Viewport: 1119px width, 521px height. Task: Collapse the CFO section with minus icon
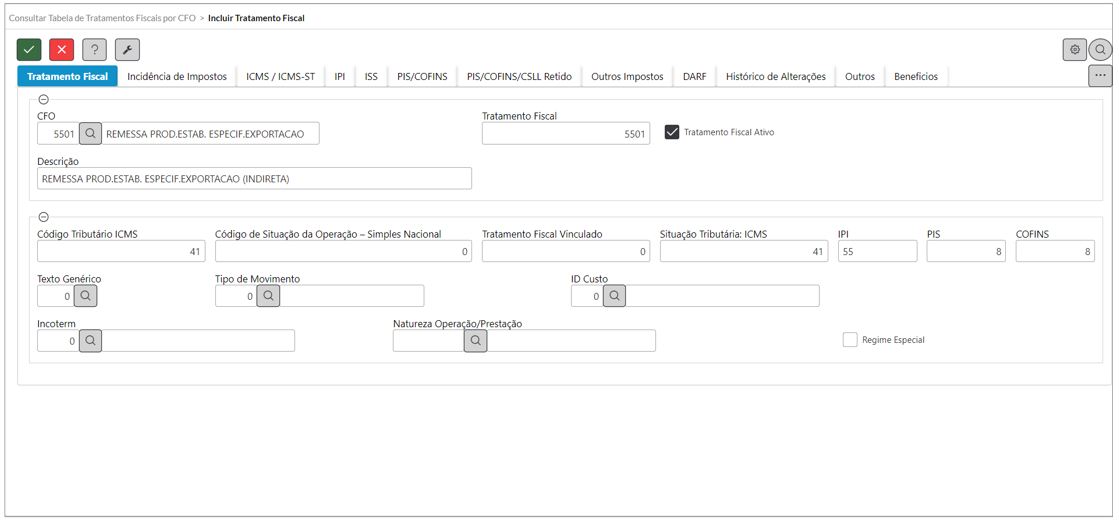click(x=43, y=100)
